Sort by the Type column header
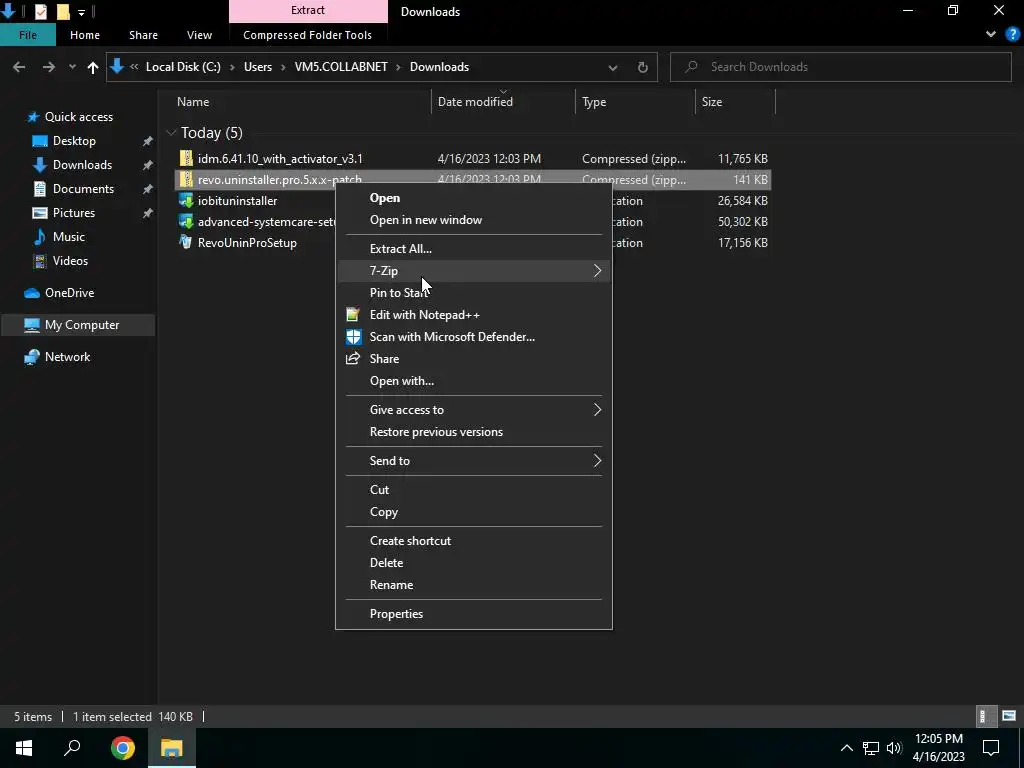This screenshot has width=1024, height=768. pos(594,102)
